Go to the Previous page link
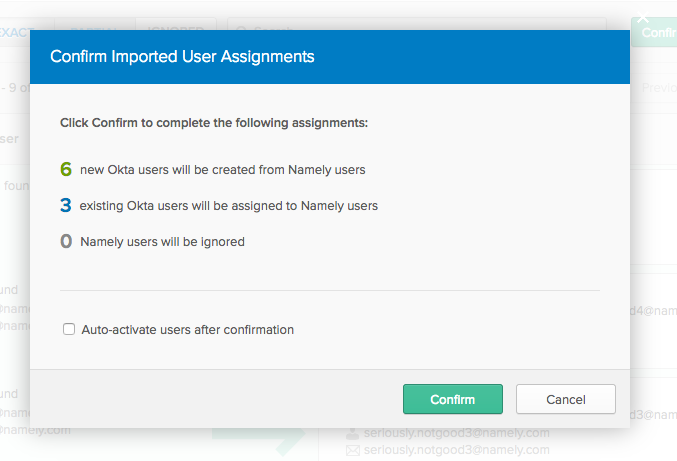 pos(658,88)
